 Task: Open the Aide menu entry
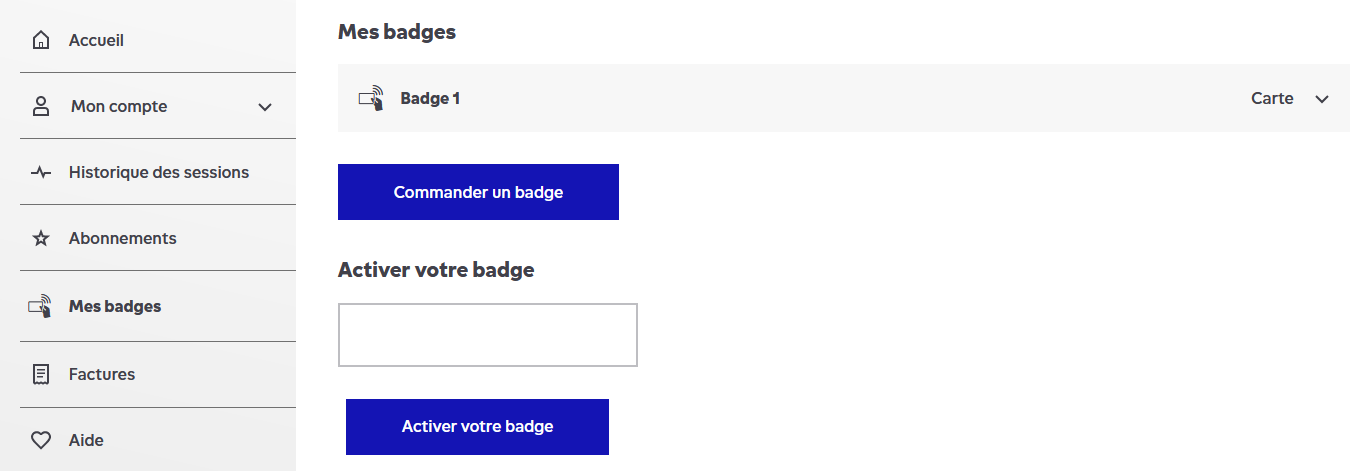(86, 440)
